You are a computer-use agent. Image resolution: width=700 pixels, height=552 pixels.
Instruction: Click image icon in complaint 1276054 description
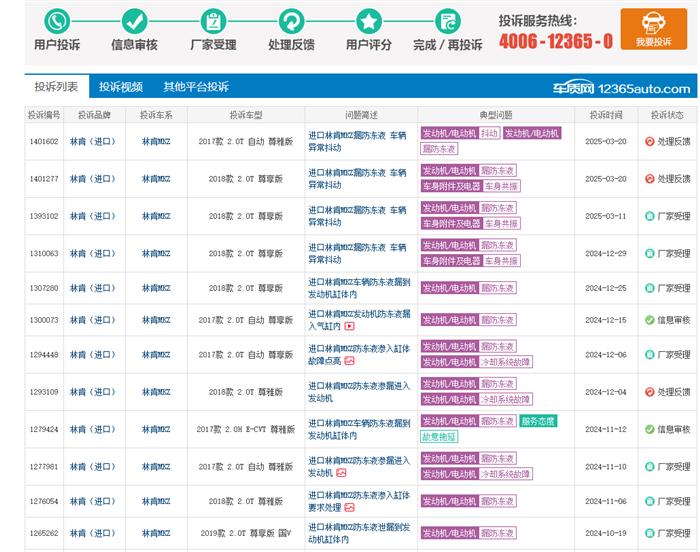point(350,507)
